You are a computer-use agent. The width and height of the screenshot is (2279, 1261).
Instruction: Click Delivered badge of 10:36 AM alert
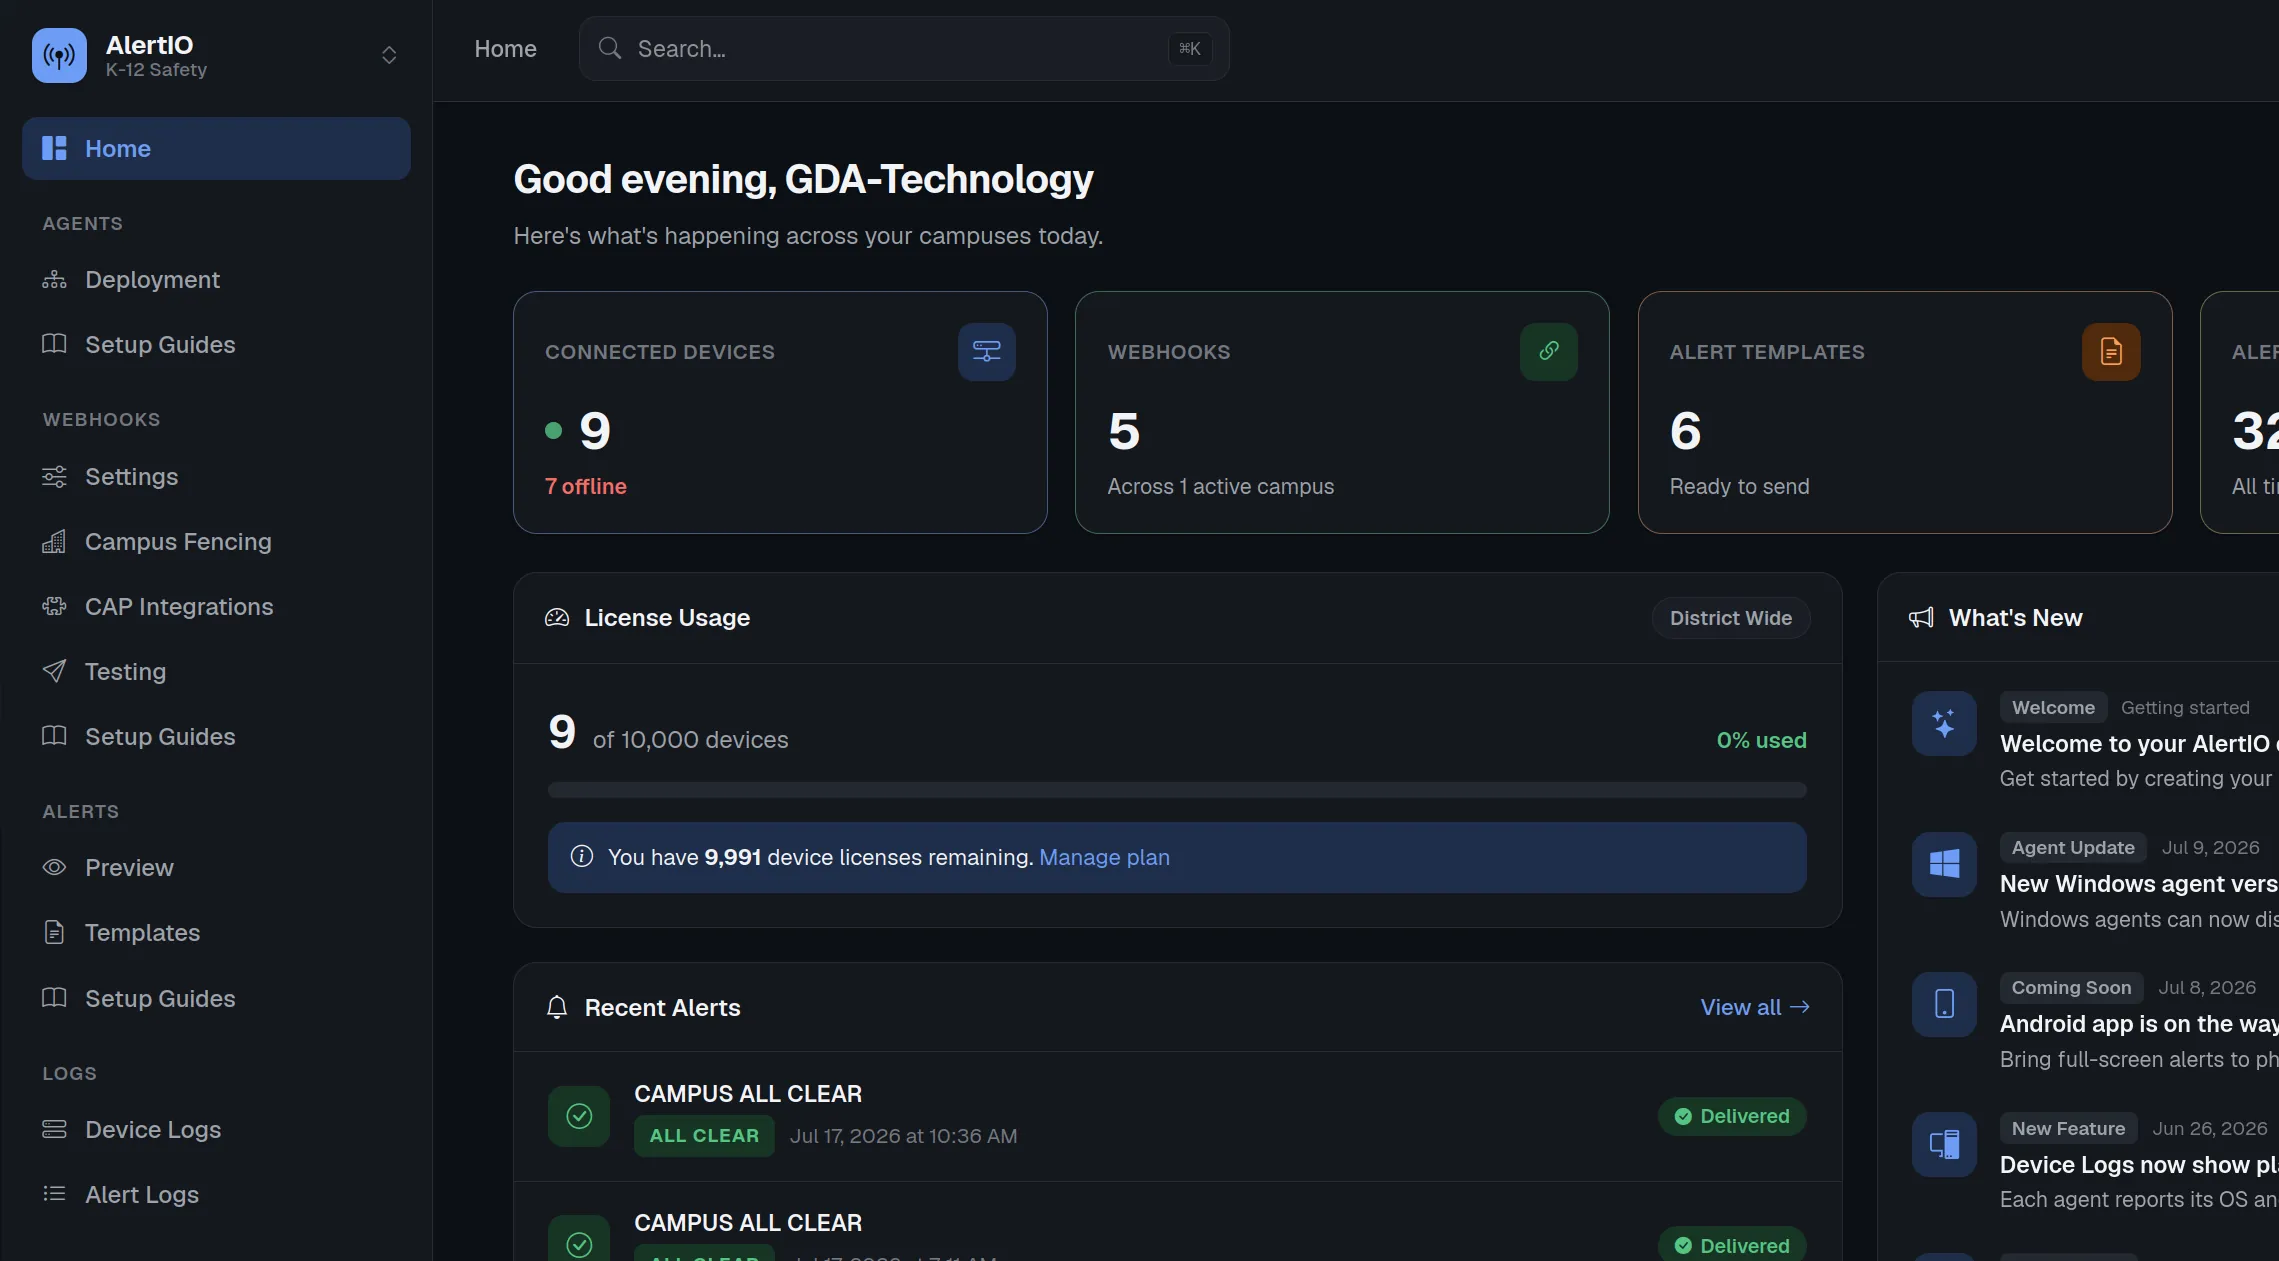pyautogui.click(x=1732, y=1117)
